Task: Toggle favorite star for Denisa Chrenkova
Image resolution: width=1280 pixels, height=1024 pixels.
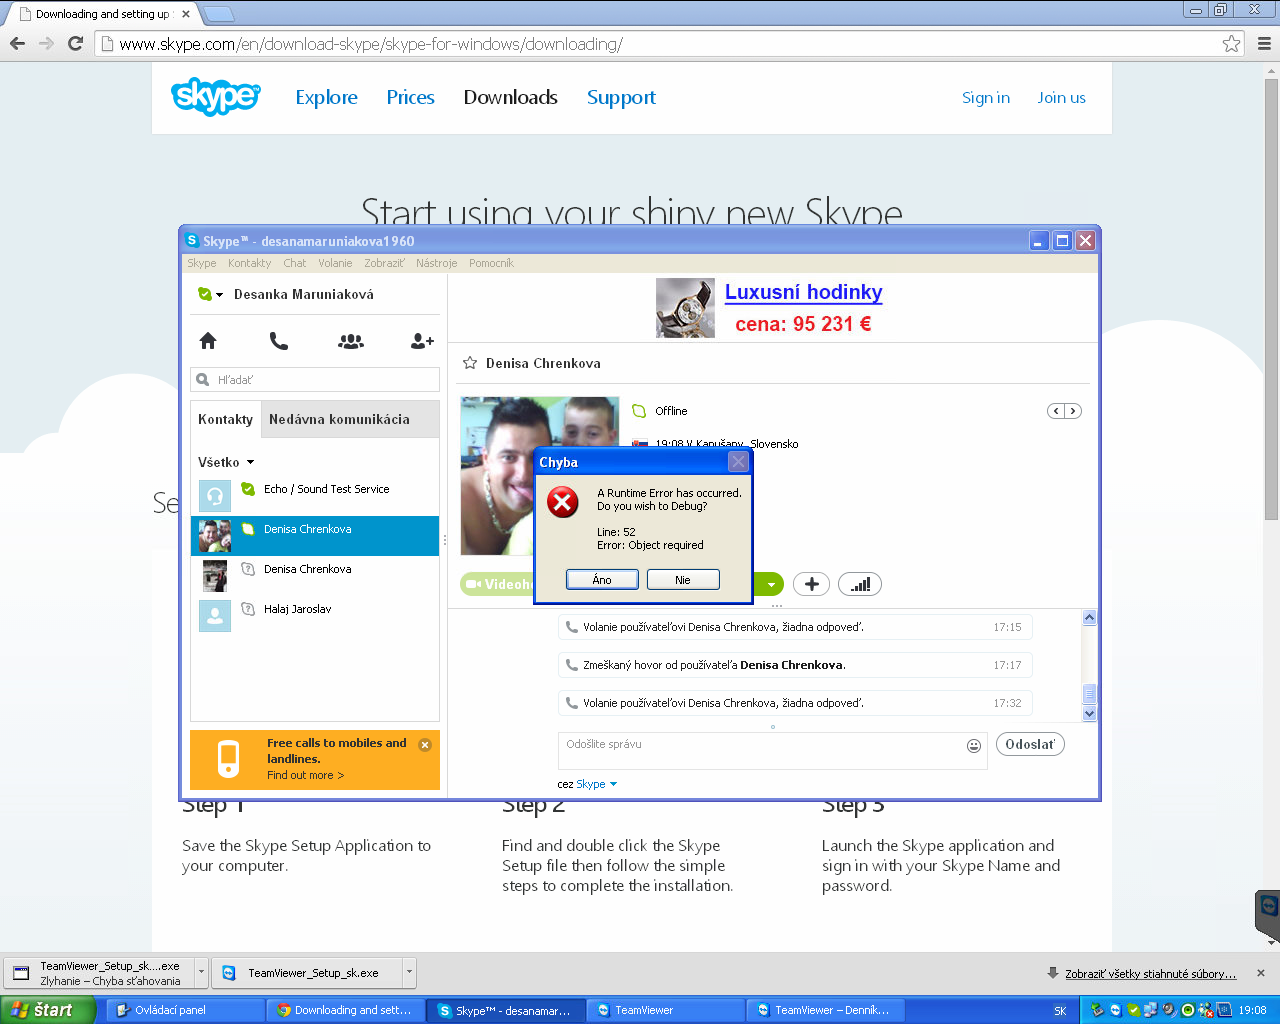Action: [x=470, y=363]
